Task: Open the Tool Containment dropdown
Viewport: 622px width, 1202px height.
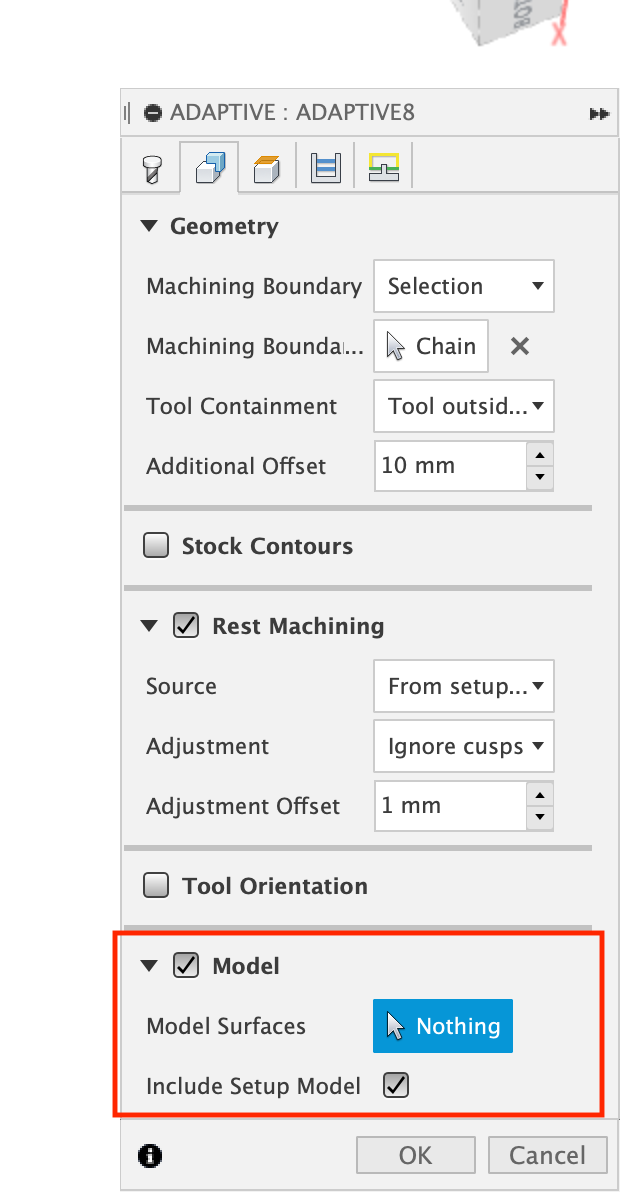Action: tap(464, 406)
